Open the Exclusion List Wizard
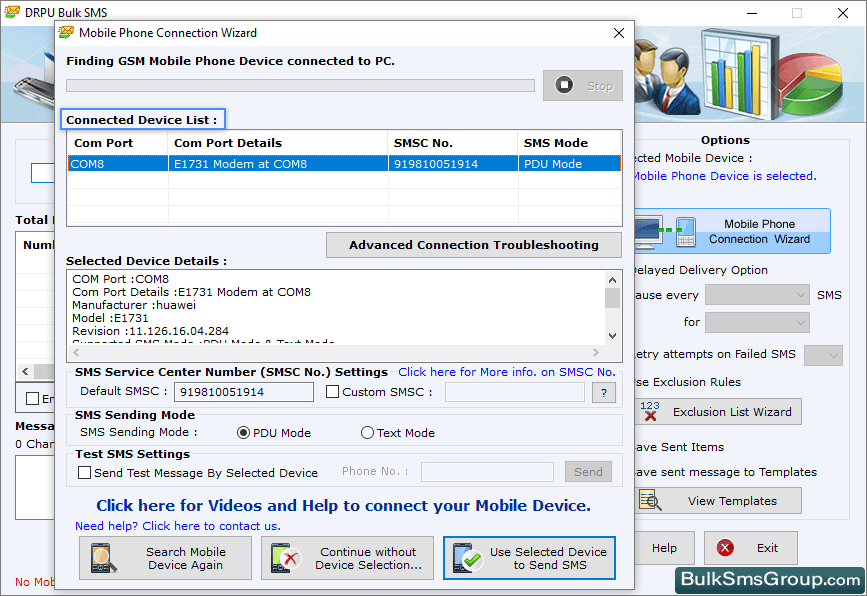 718,412
